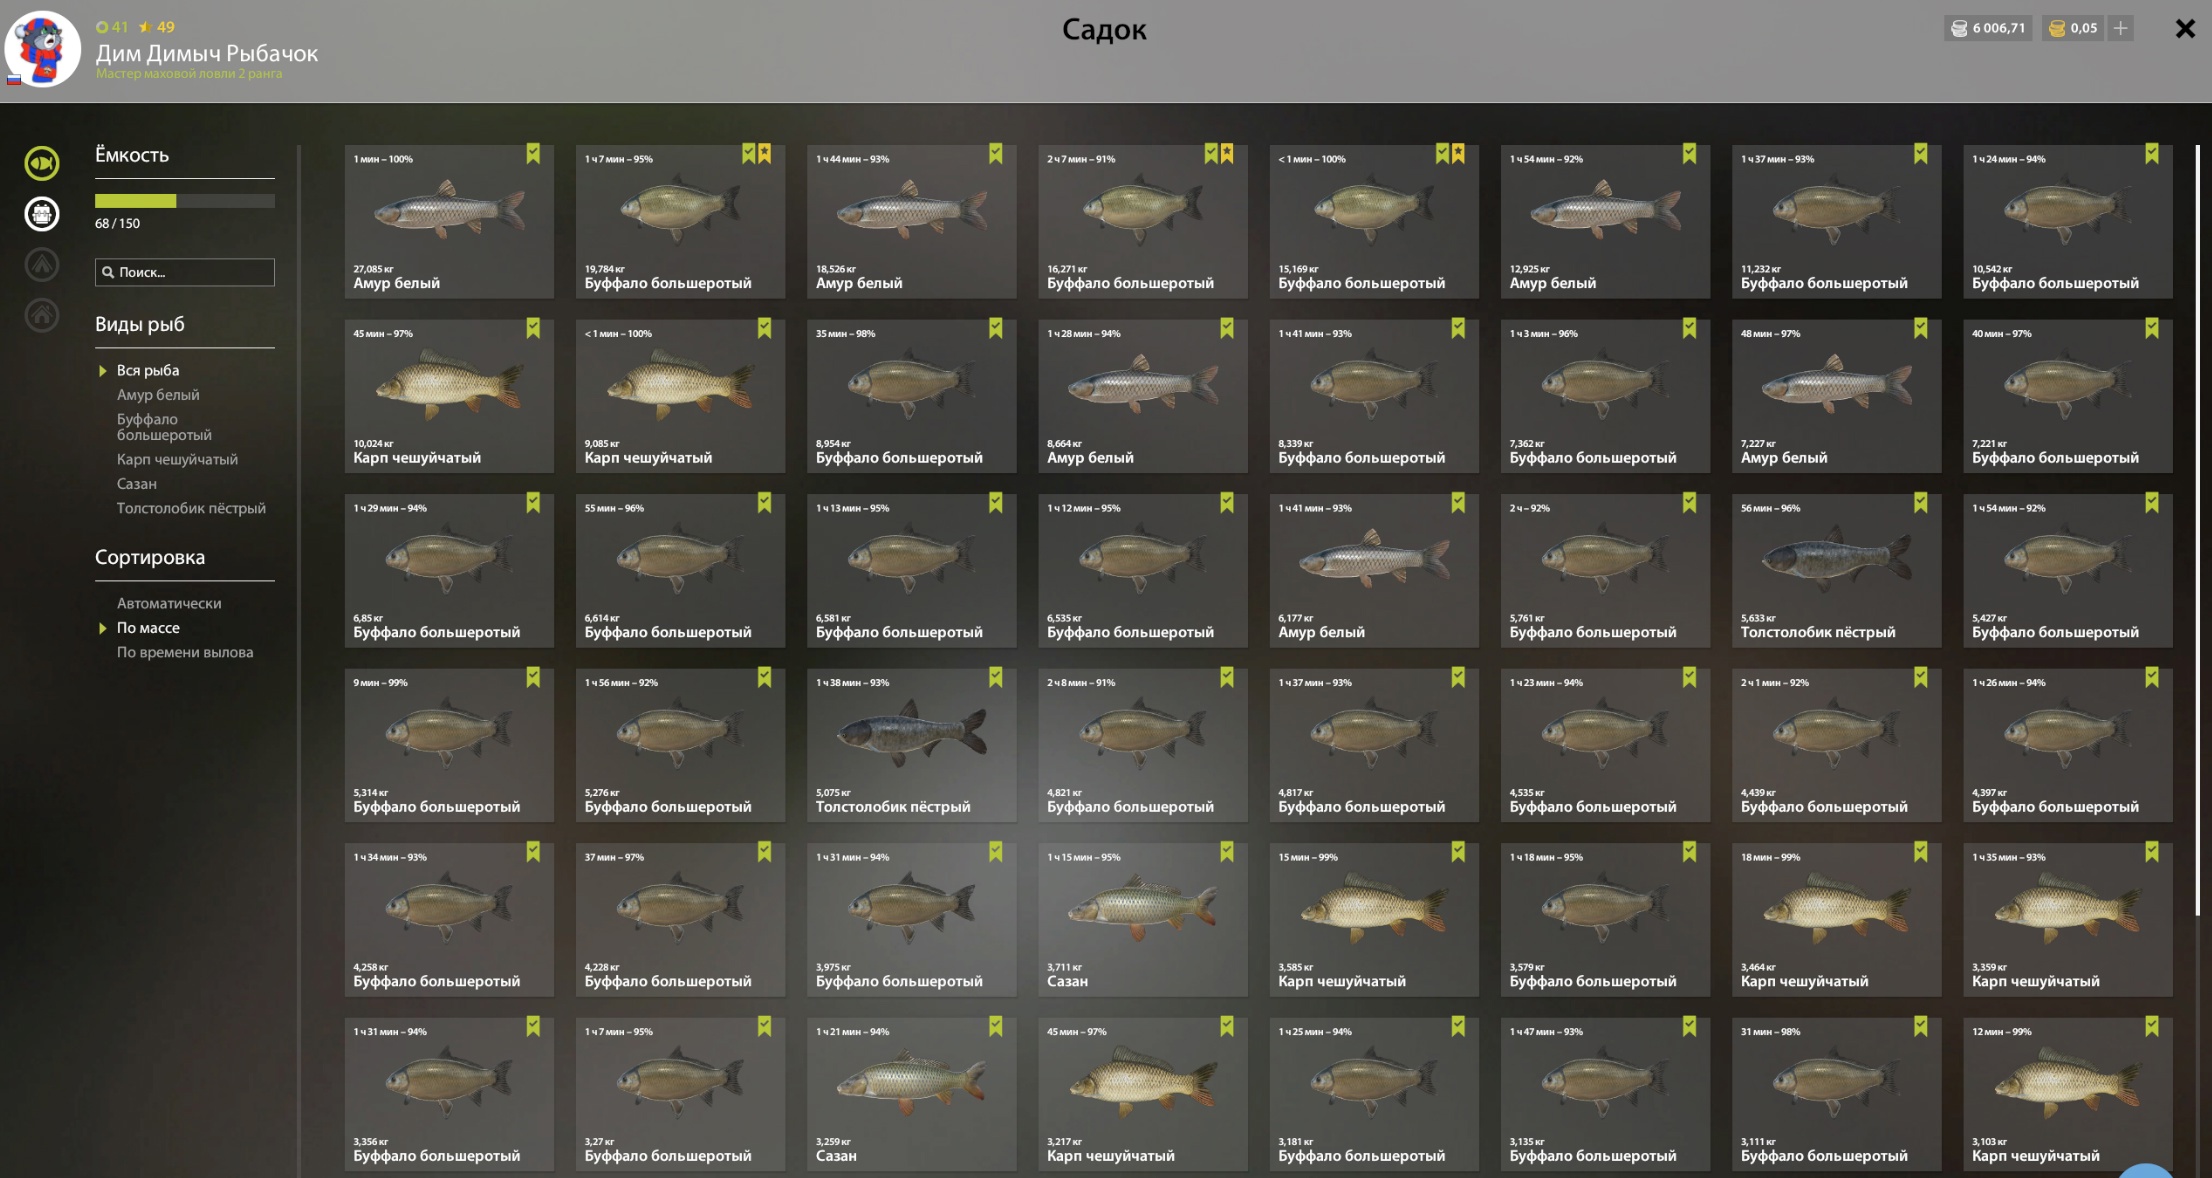
Task: Toggle bookmark on 27,085 kg Амур белый
Action: (x=533, y=154)
